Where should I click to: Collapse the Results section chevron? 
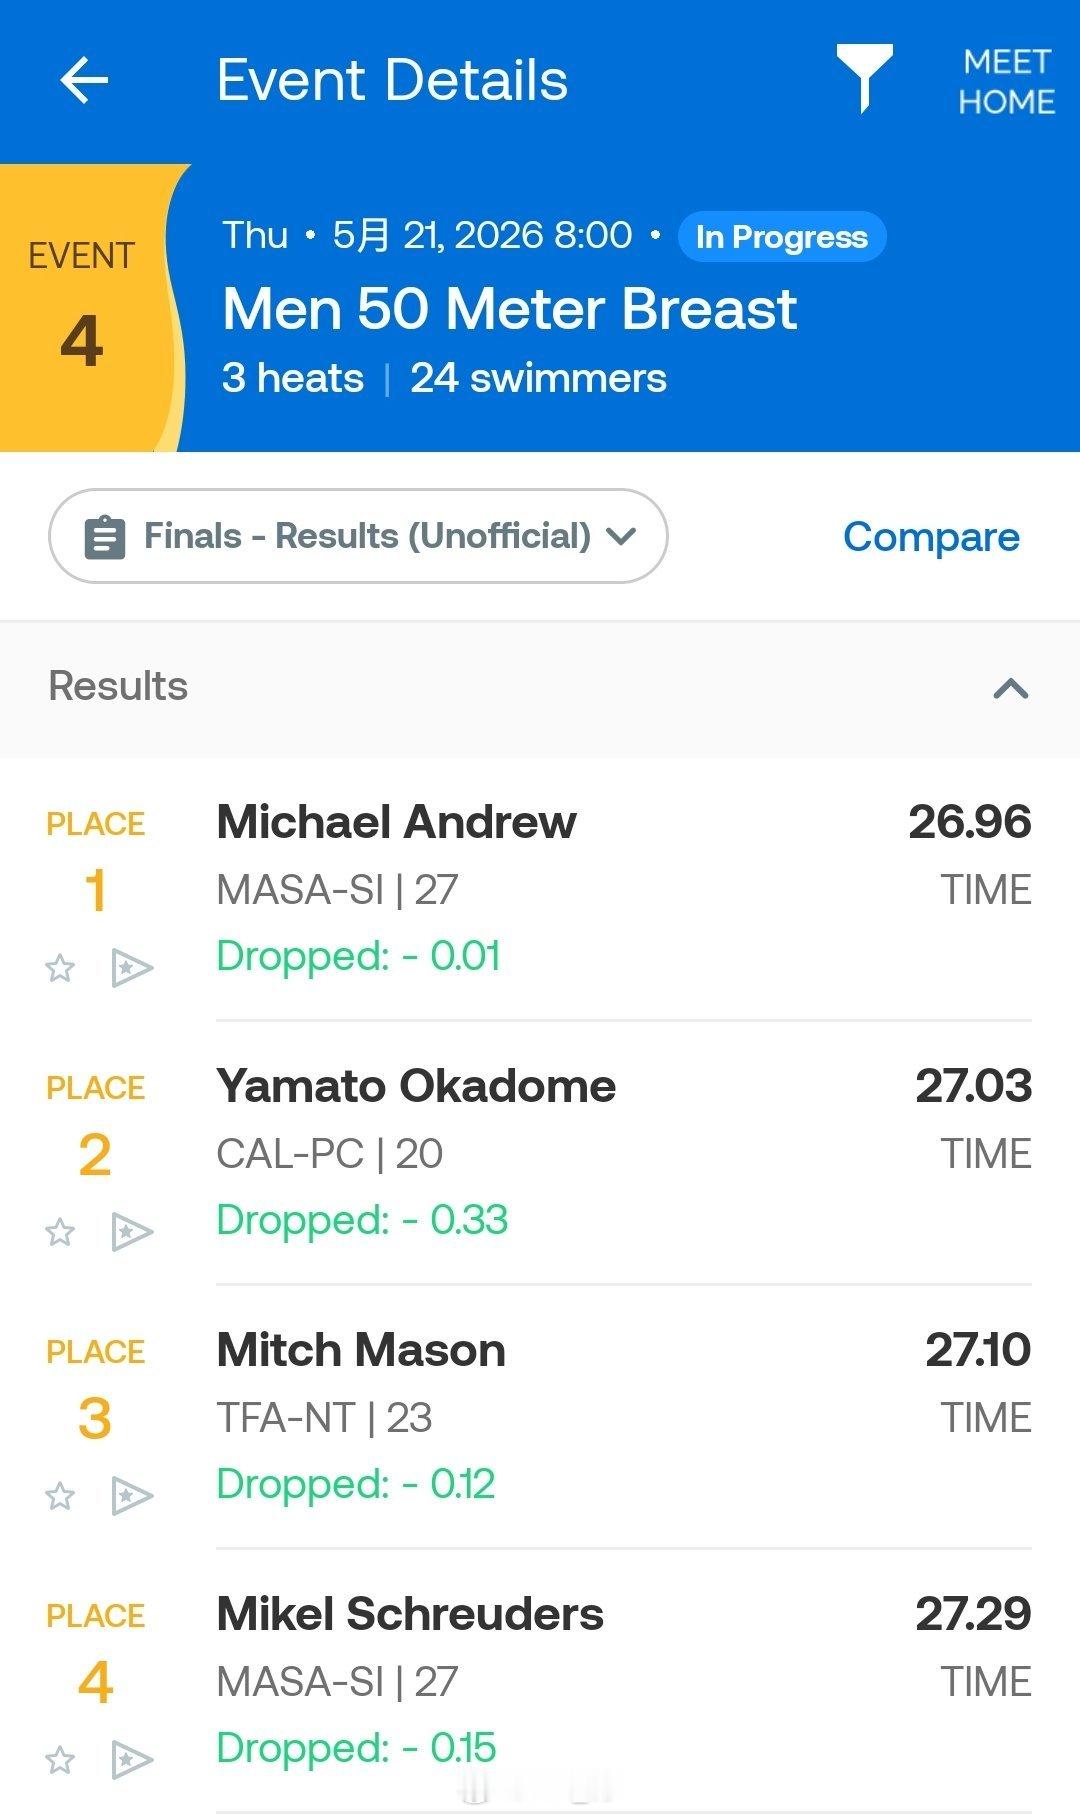click(1011, 688)
